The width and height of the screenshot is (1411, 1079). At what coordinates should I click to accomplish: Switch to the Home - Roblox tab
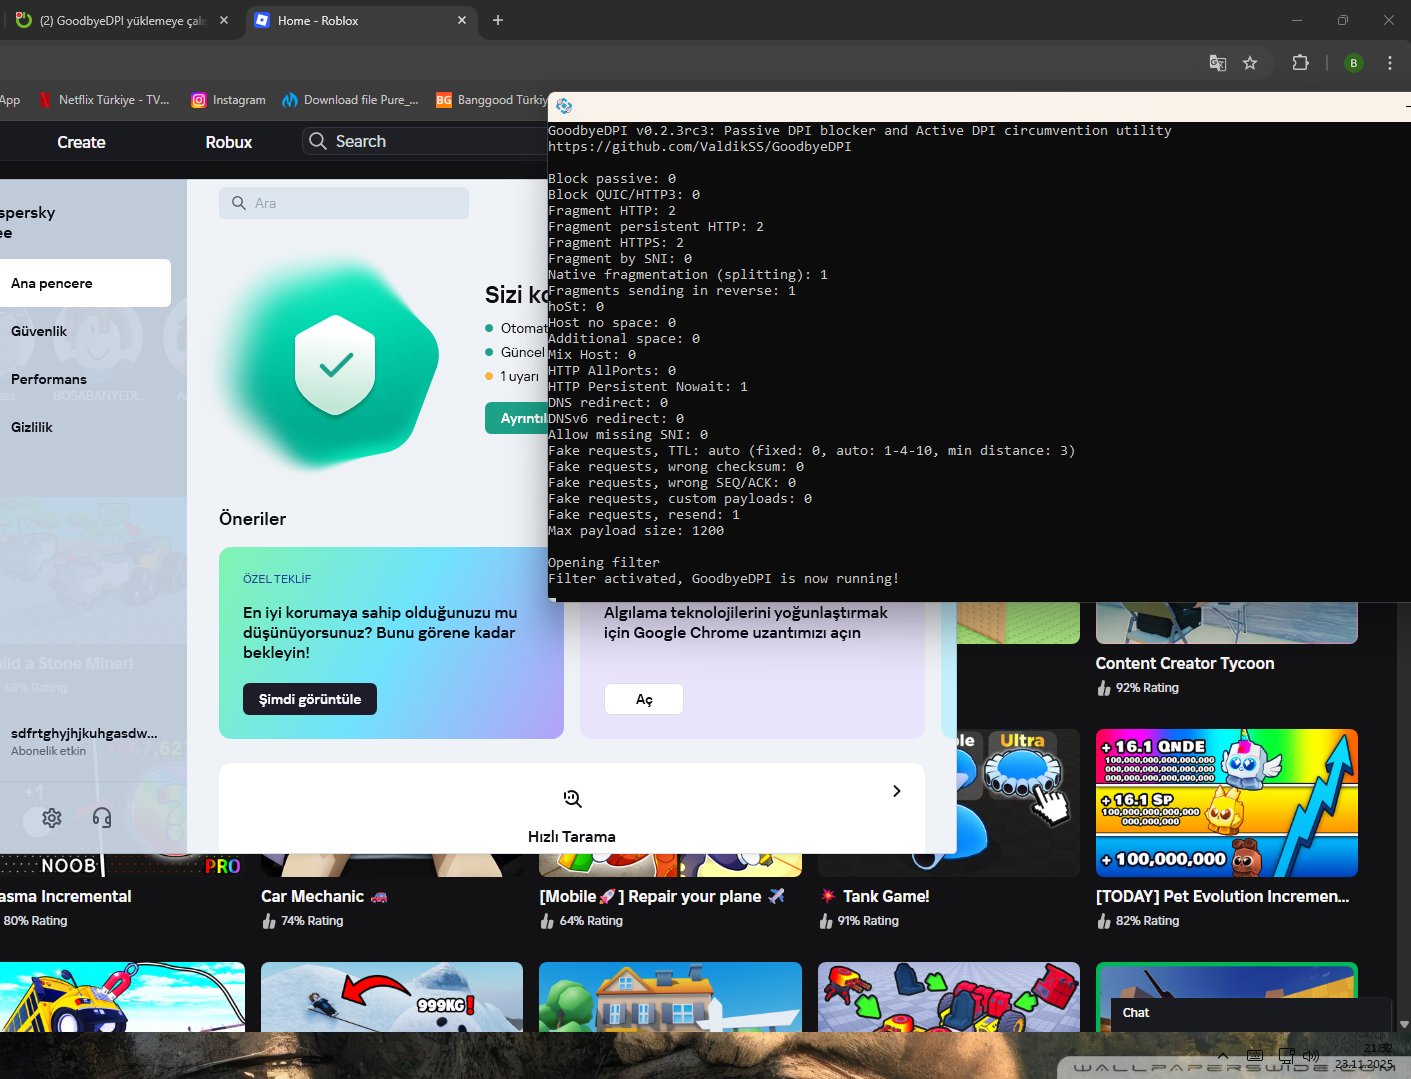[360, 20]
